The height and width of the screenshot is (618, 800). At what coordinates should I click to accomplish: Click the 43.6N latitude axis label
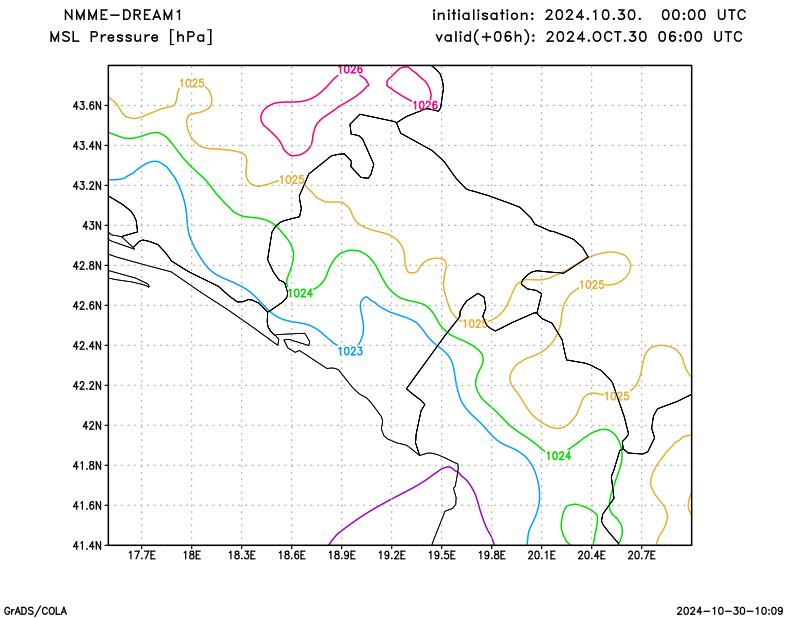tap(87, 106)
